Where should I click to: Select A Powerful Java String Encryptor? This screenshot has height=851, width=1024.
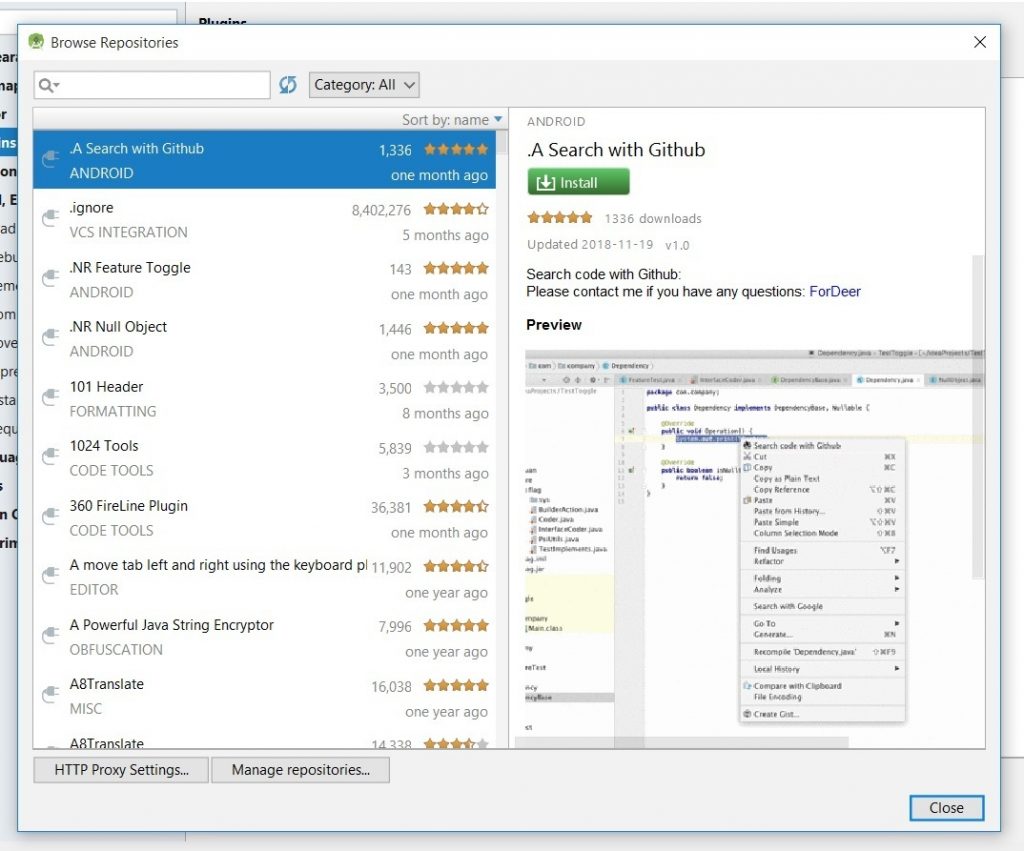tap(264, 637)
